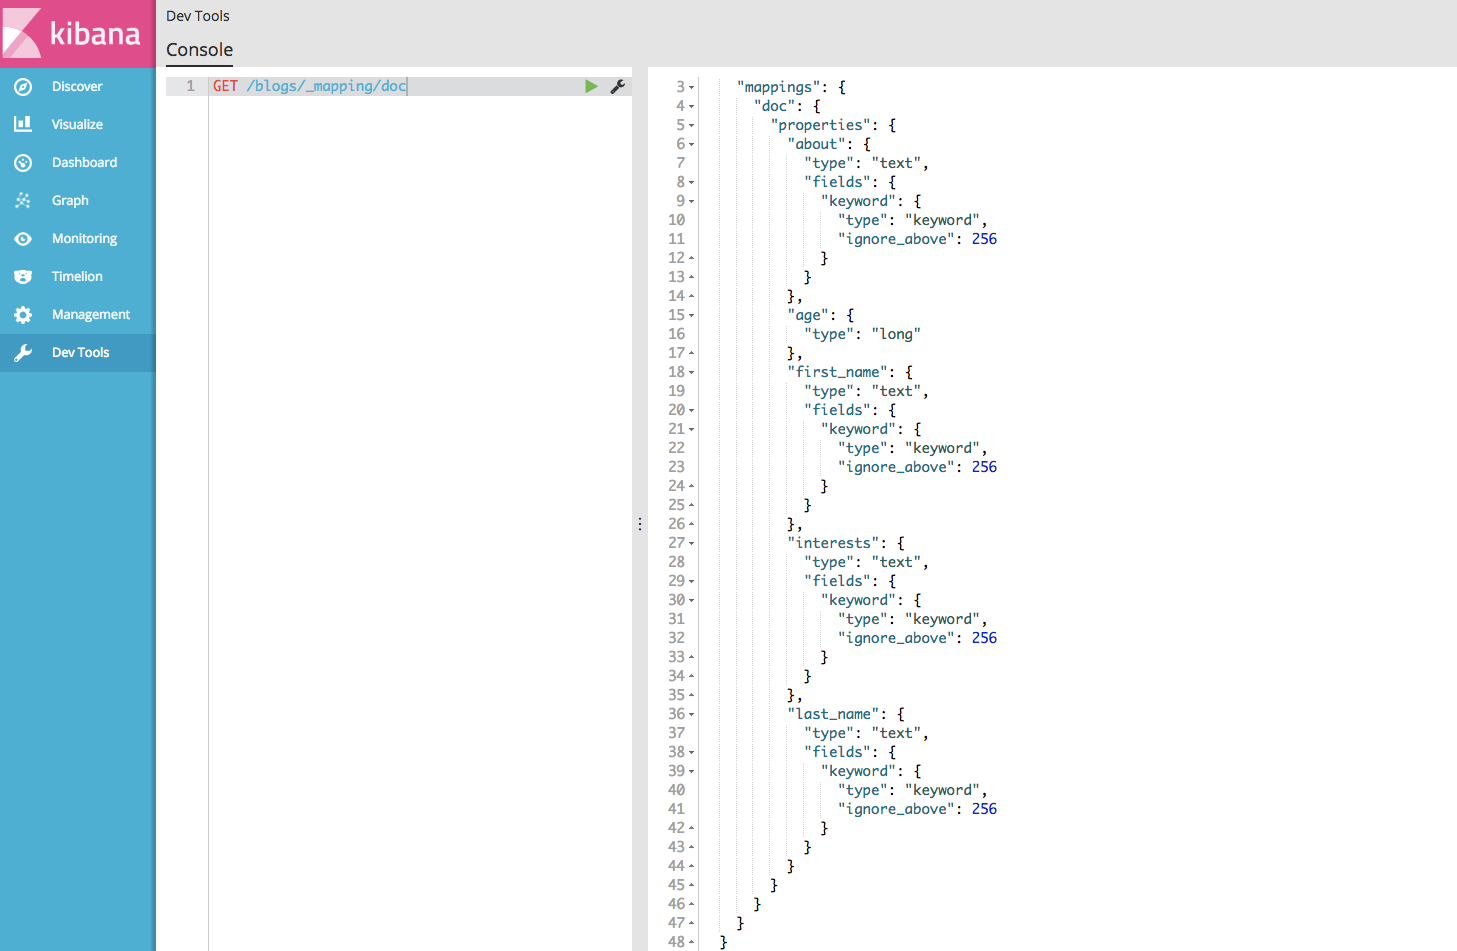Click the pane resize handle dots
1457x951 pixels.
[640, 524]
